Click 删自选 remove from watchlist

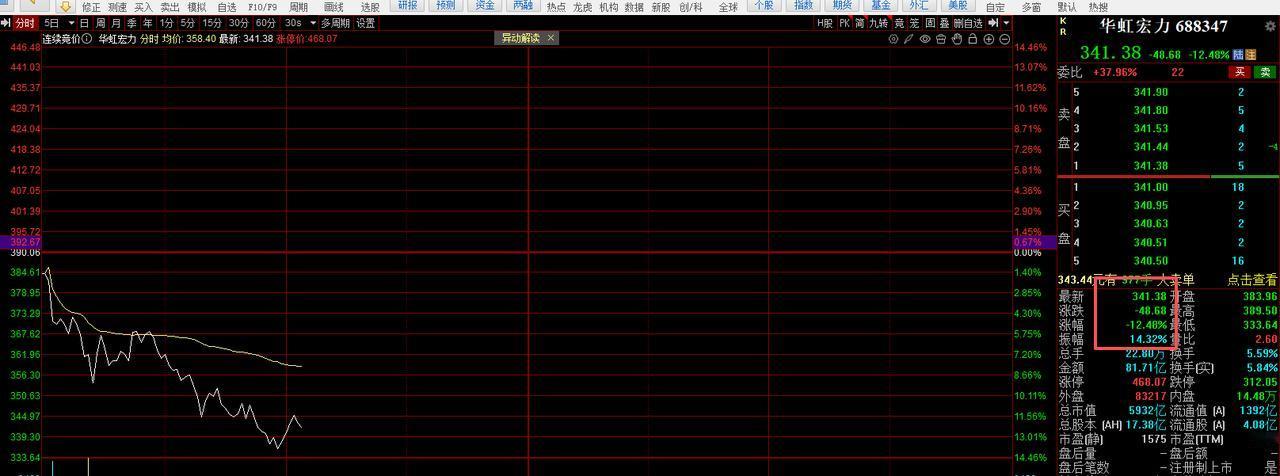pyautogui.click(x=968, y=23)
